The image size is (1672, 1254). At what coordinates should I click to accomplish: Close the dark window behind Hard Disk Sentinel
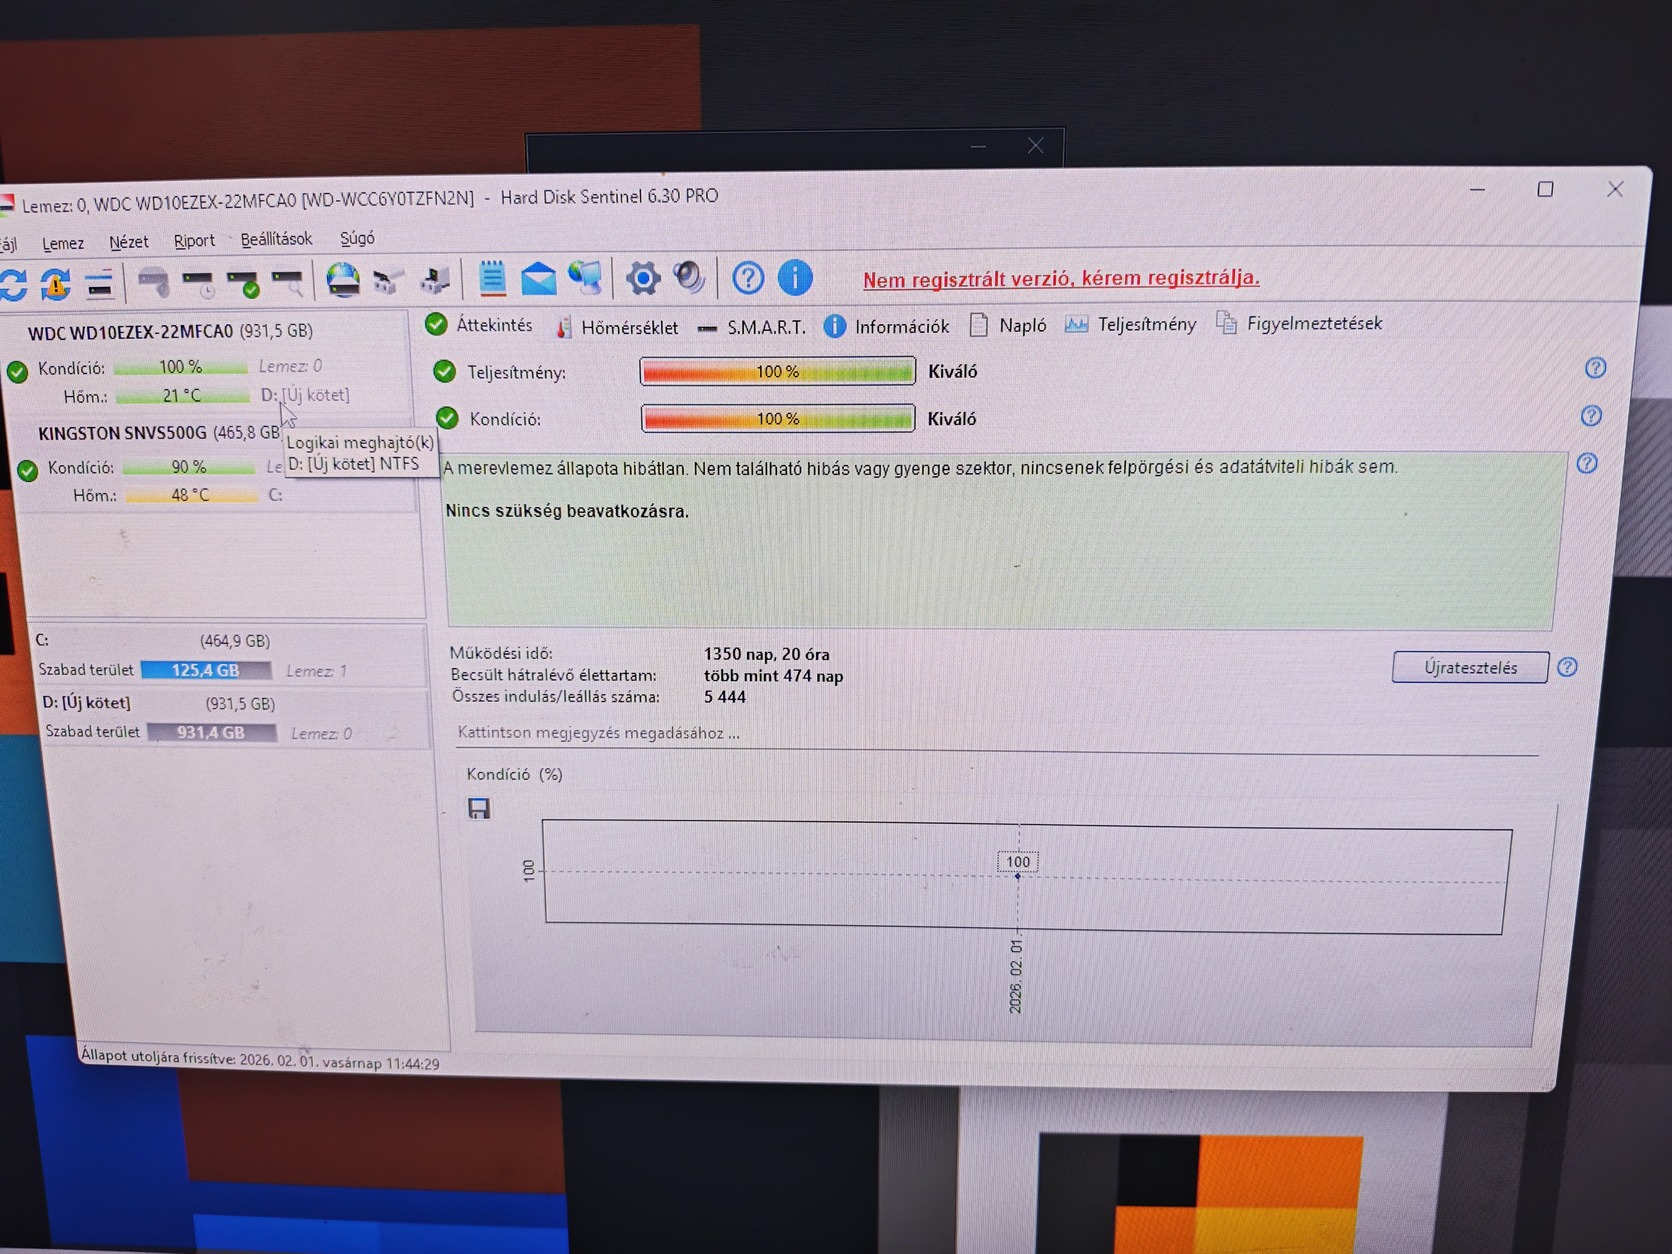coord(1036,146)
